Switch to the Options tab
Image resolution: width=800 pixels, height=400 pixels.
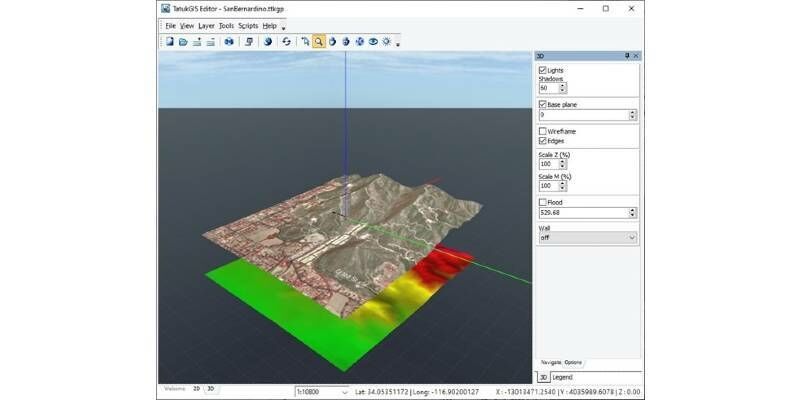[x=573, y=362]
